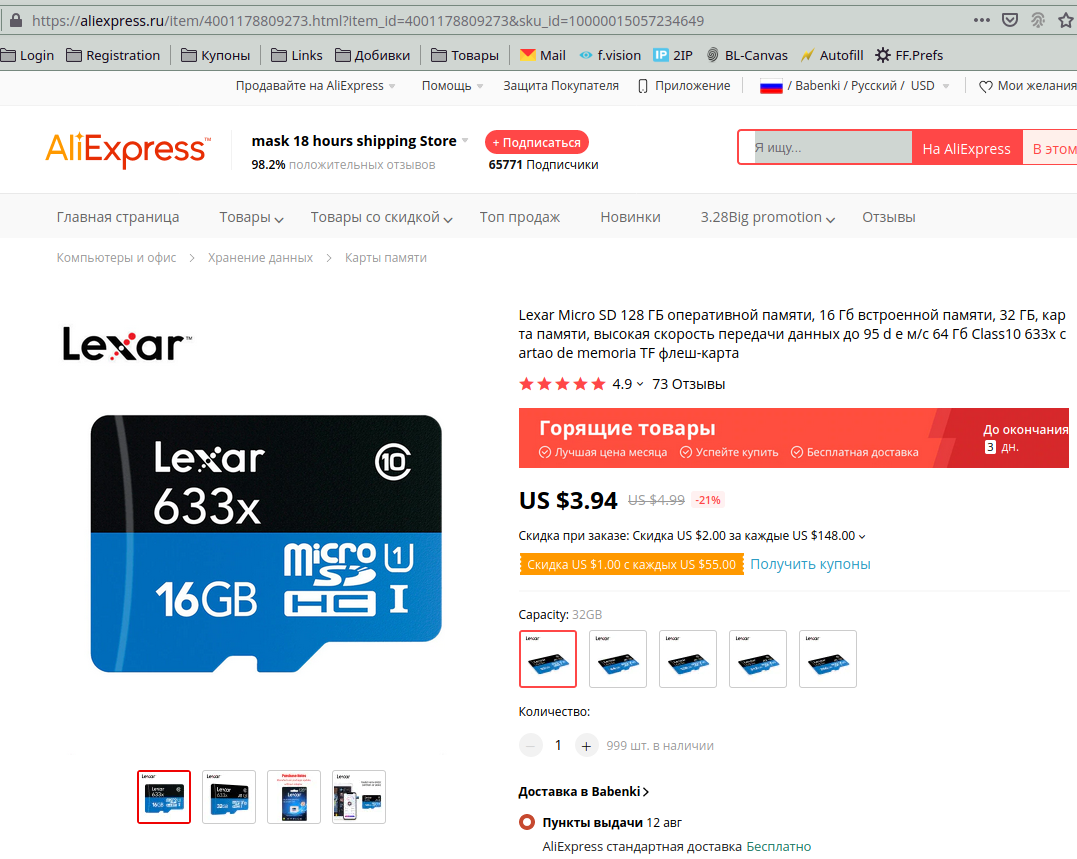Screen dimensions: 1077x859
Task: Click the AliExpress logo
Action: (128, 150)
